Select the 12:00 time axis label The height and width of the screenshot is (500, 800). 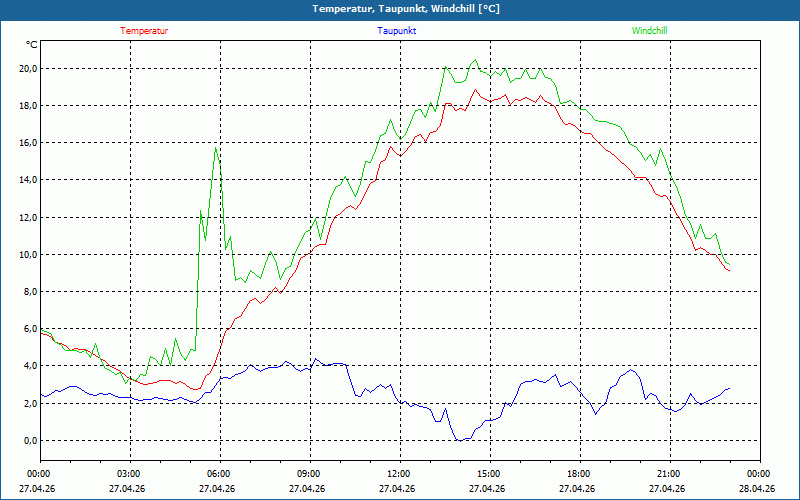pyautogui.click(x=398, y=474)
